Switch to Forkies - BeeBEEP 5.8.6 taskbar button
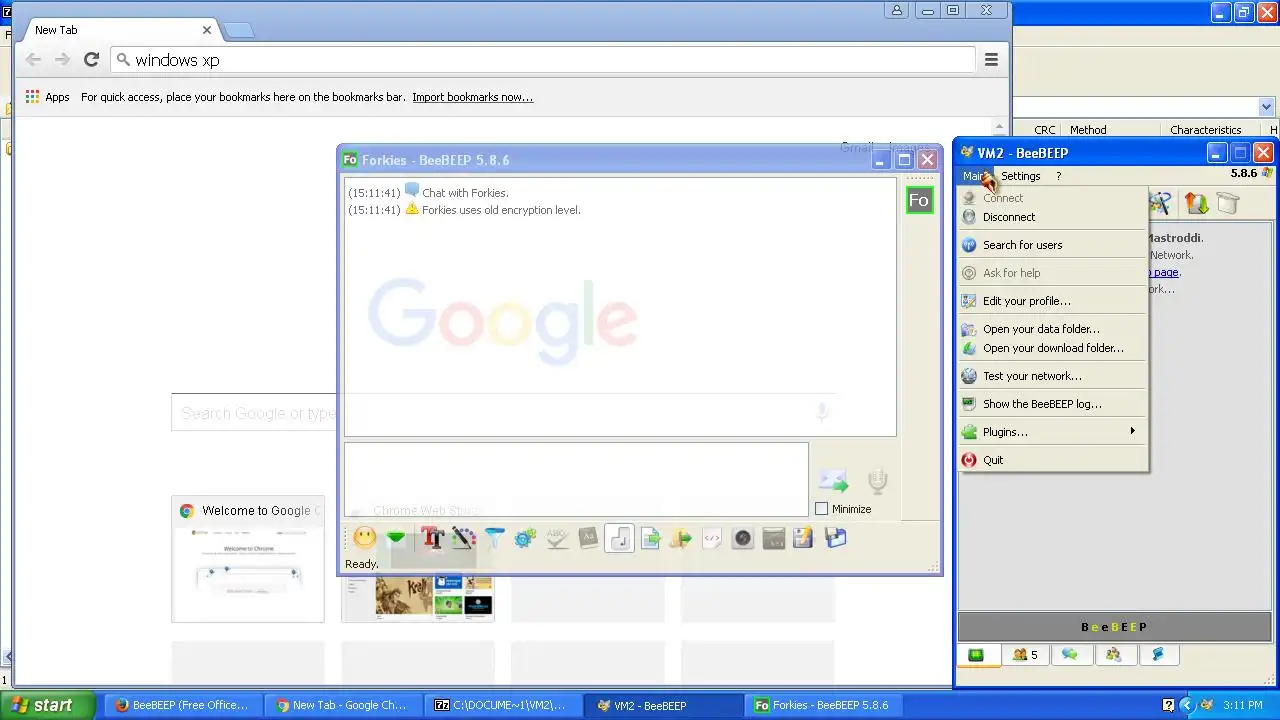The image size is (1280, 720). (821, 705)
